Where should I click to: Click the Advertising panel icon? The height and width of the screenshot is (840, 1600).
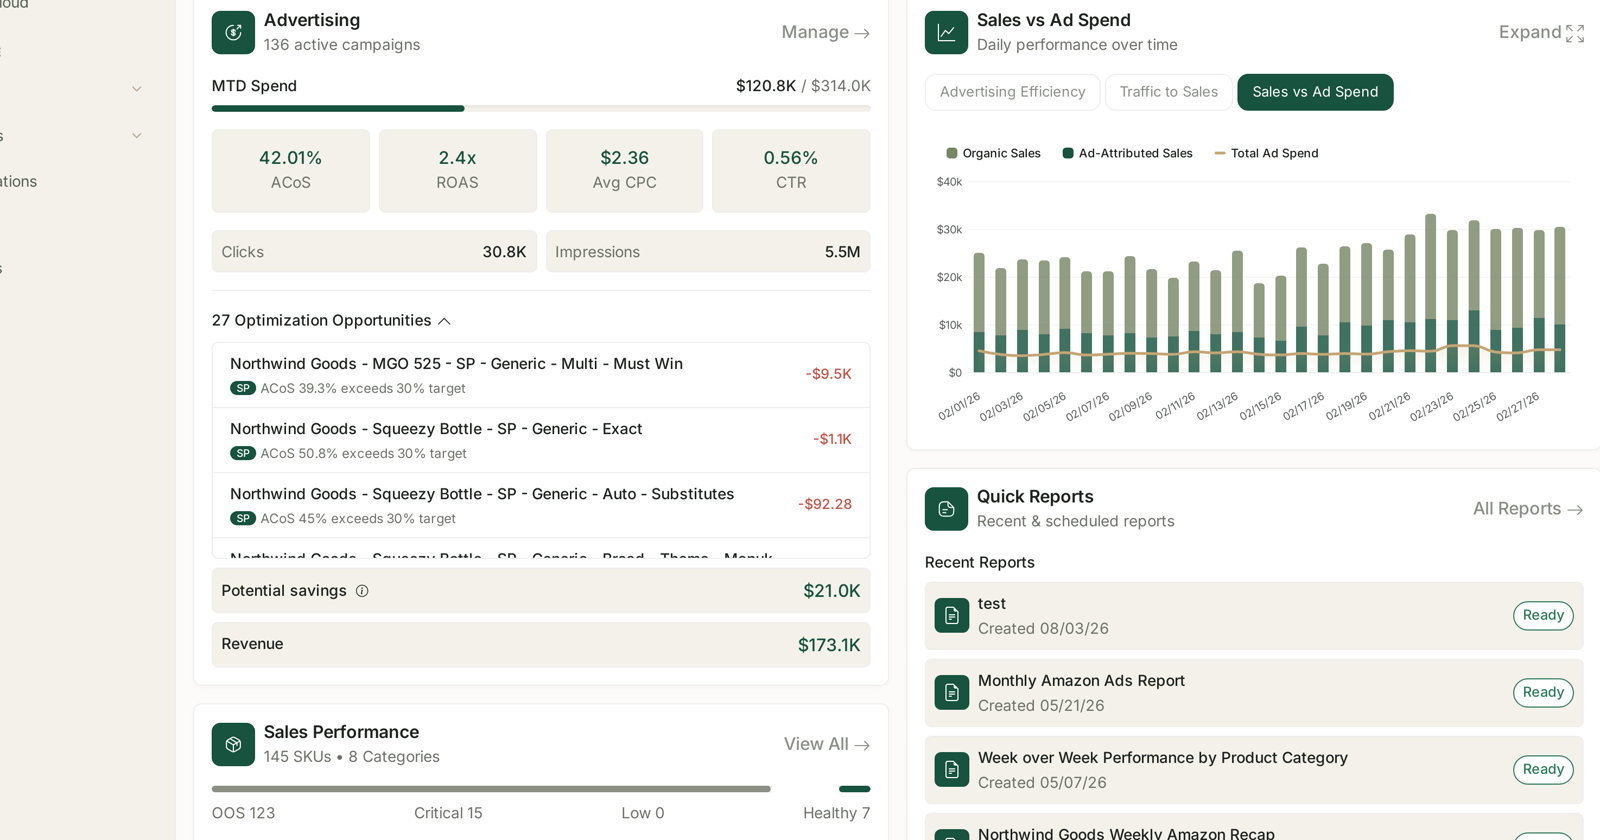tap(233, 32)
